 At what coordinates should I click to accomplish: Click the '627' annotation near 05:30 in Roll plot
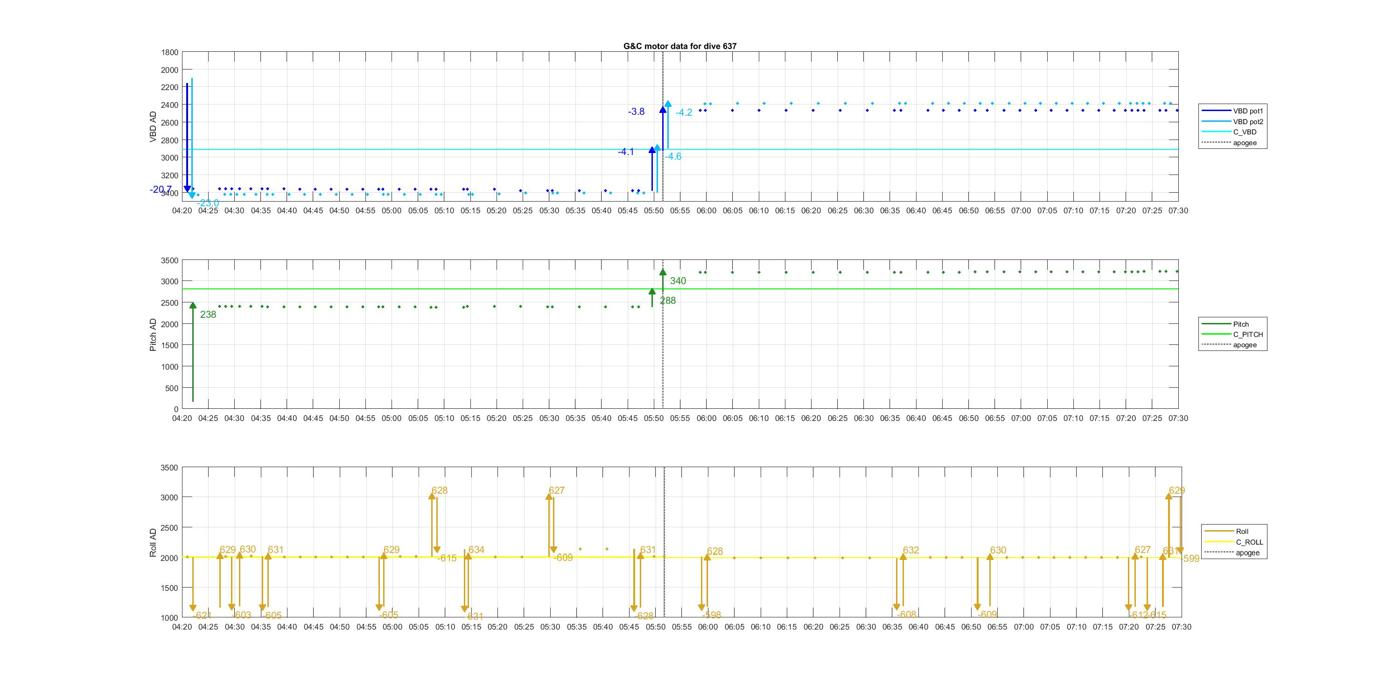(x=557, y=491)
